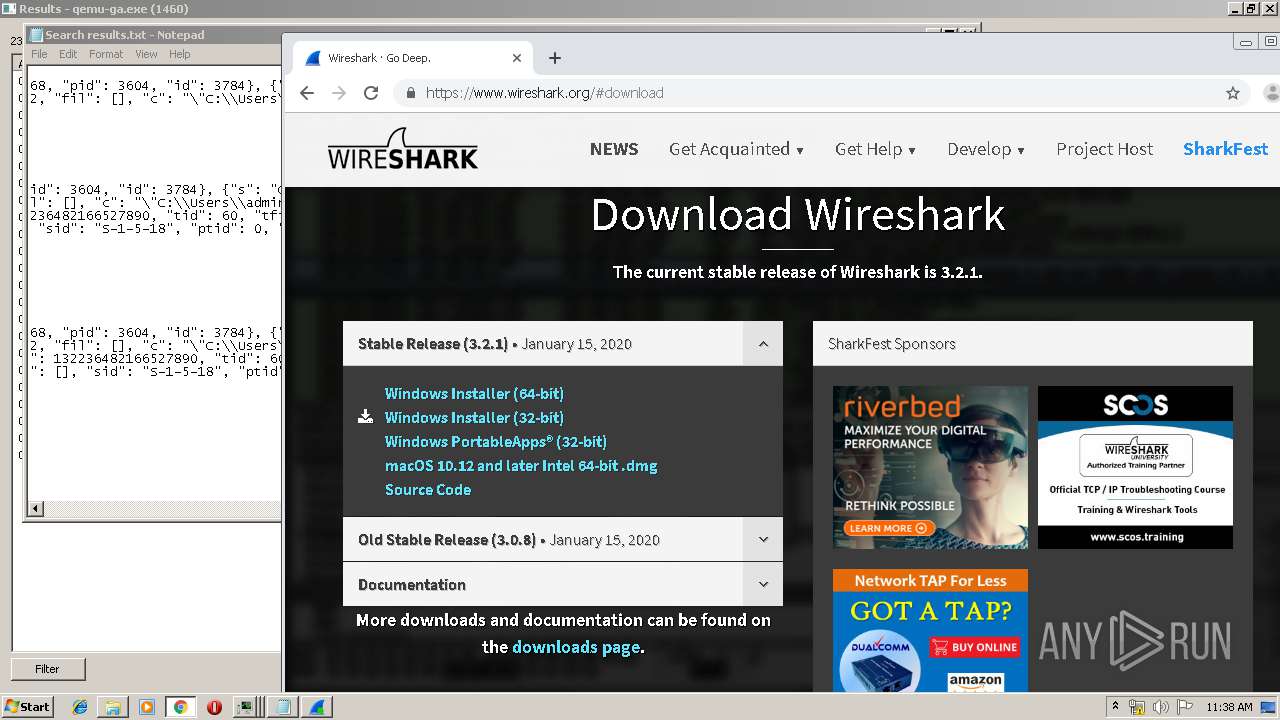Expand the Old Stable Release 3.0.8 section

coord(763,540)
